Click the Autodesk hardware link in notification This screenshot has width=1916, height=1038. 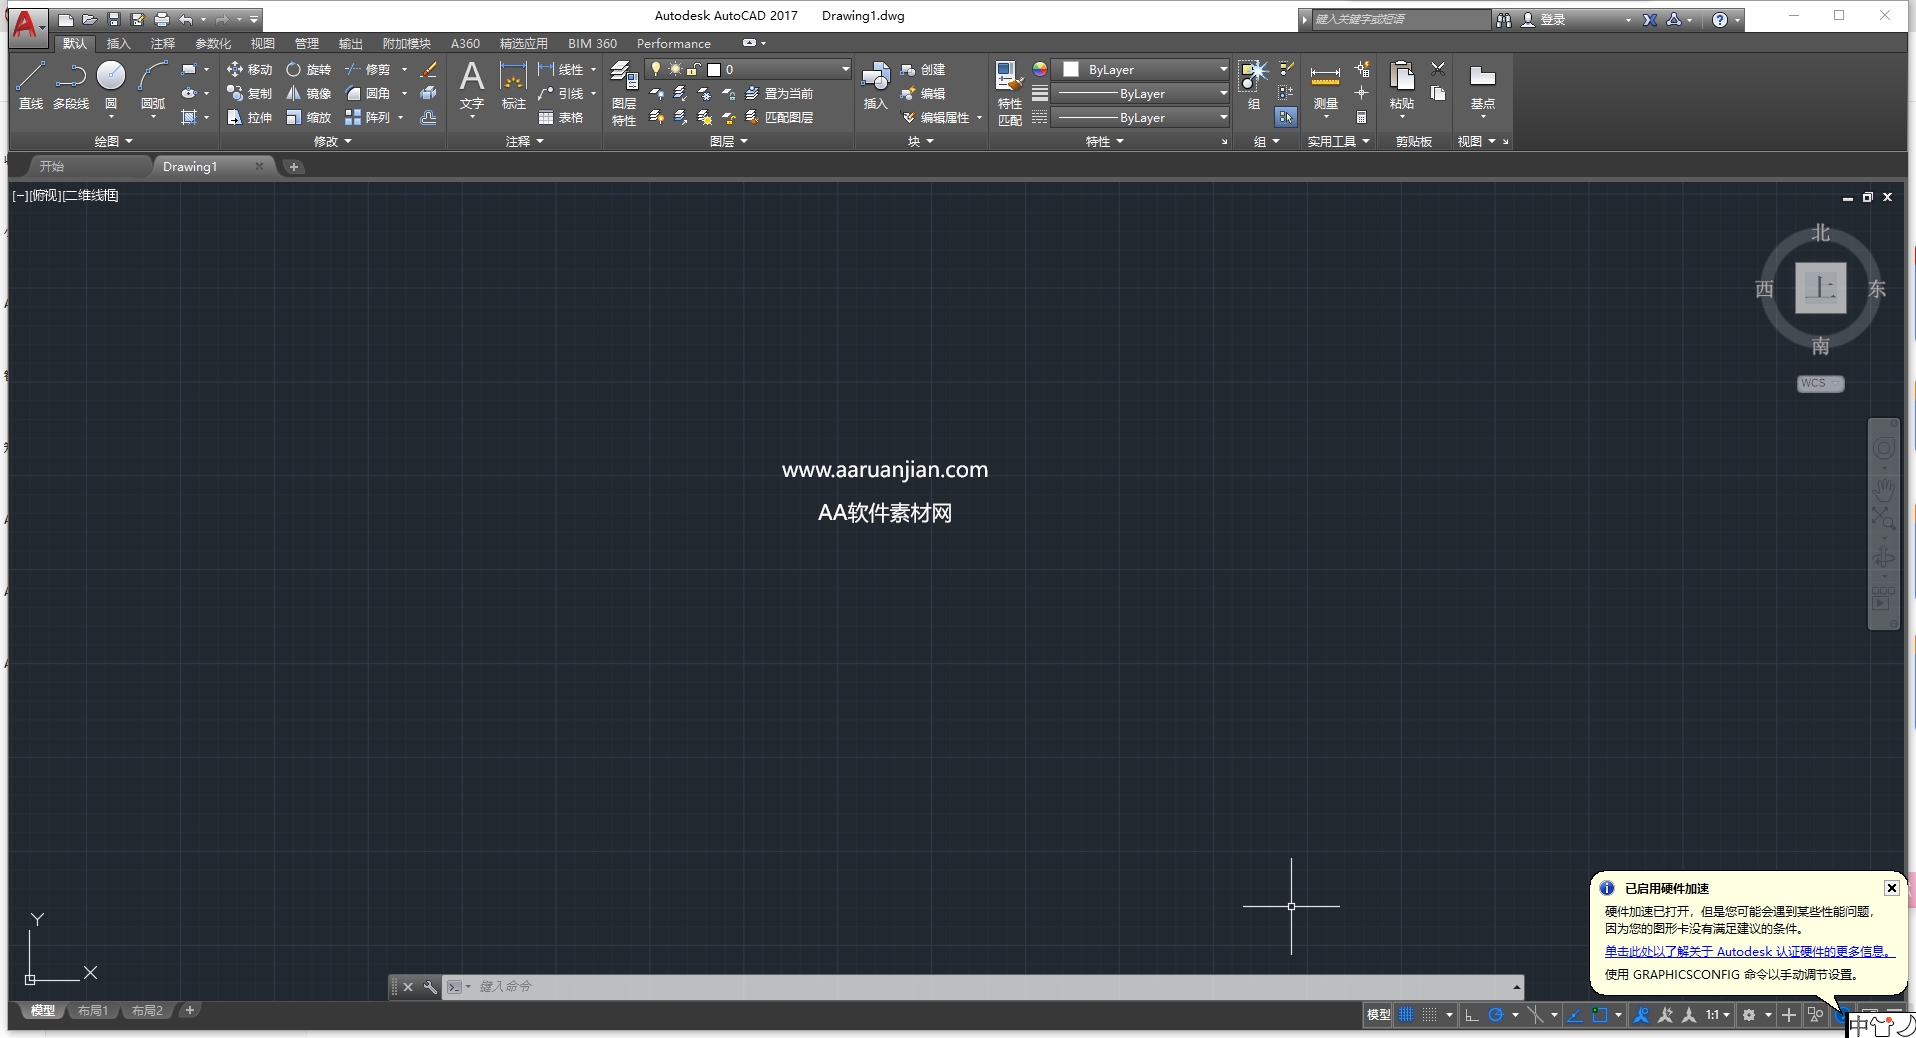click(1748, 951)
